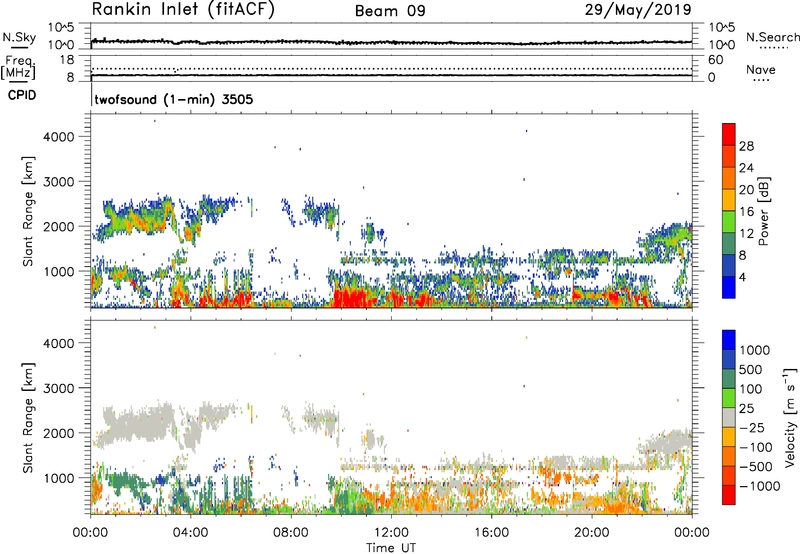Click the '04:00' time axis tick label
This screenshot has width=800, height=554.
pos(190,533)
